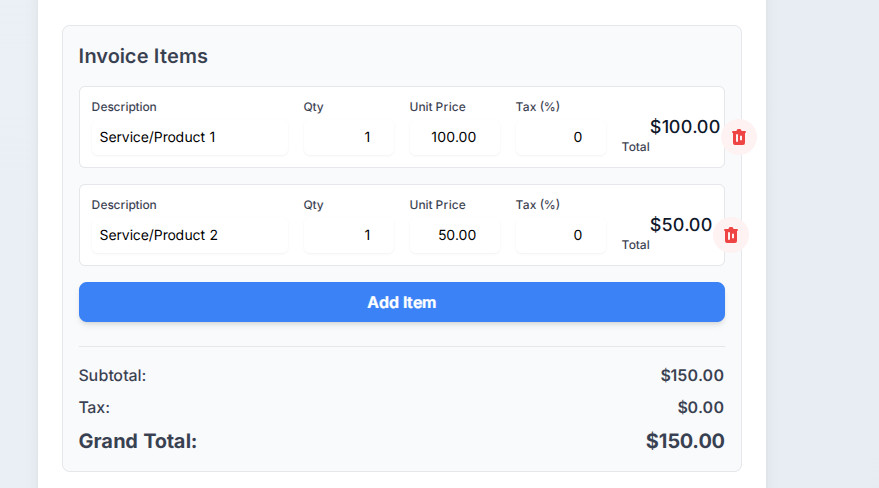Click the $50.00 total of second item
Screen dimensions: 879x488
(x=681, y=225)
